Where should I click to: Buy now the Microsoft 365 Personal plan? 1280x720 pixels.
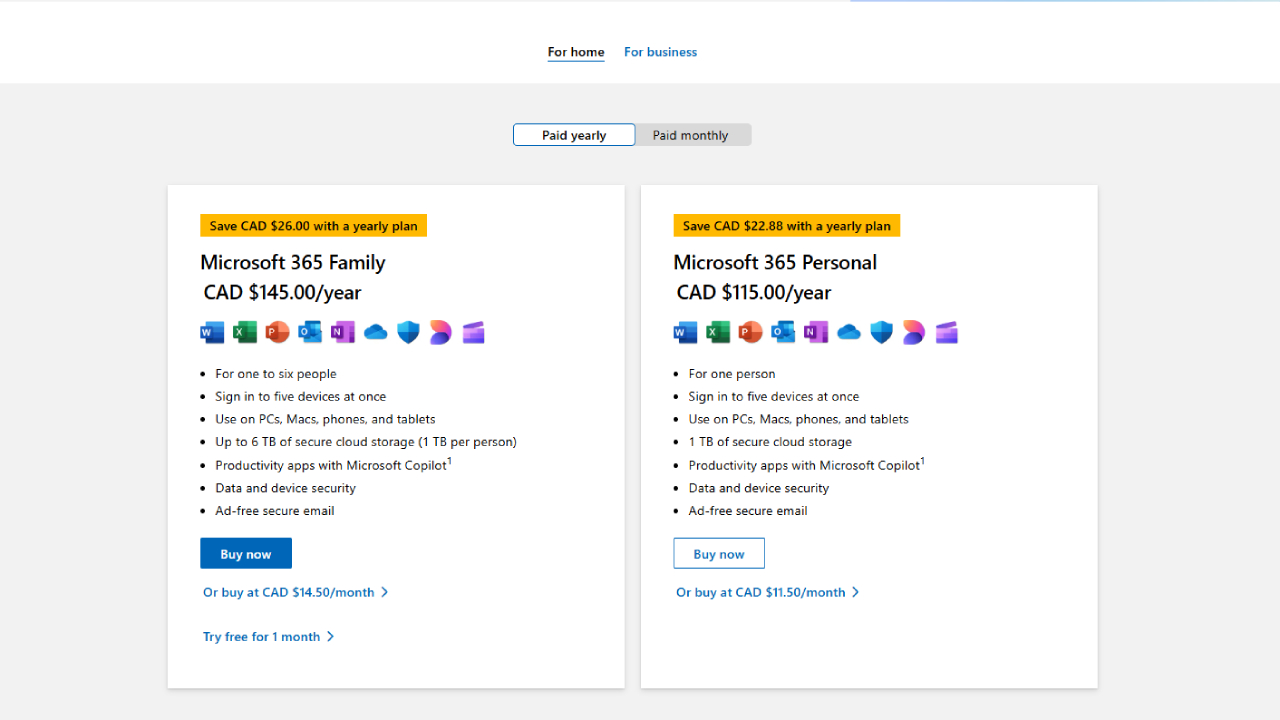point(719,554)
